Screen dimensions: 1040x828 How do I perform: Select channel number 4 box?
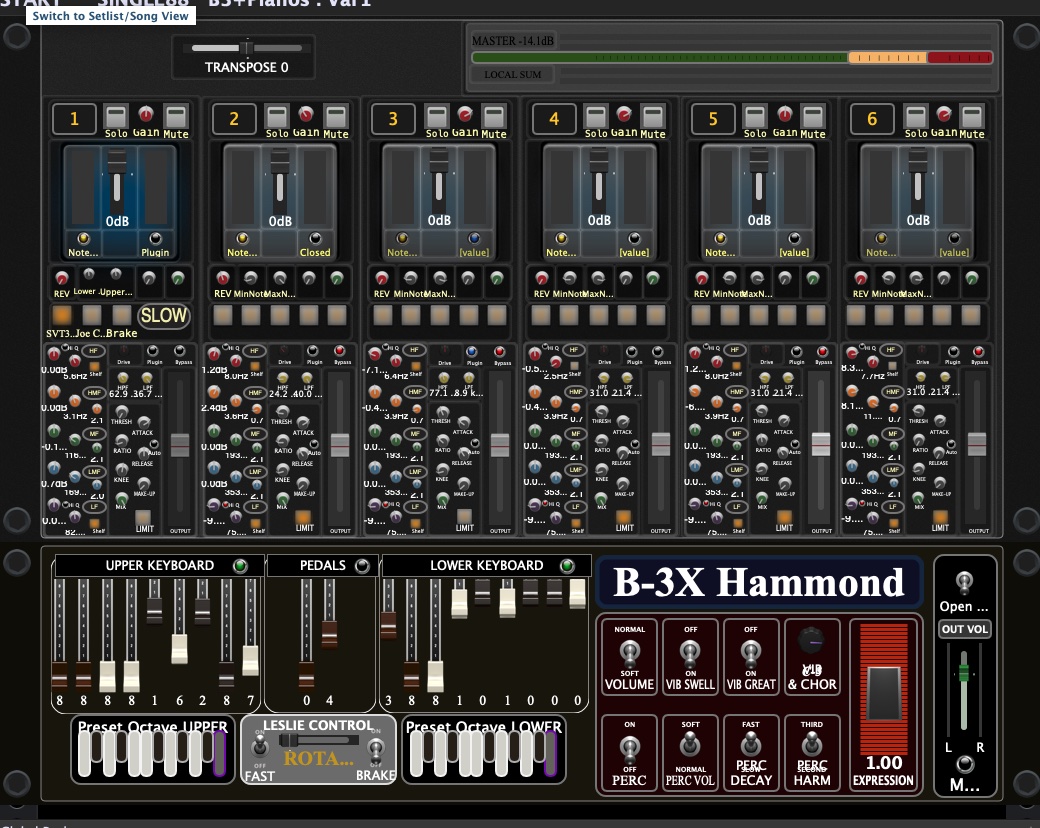coord(554,119)
